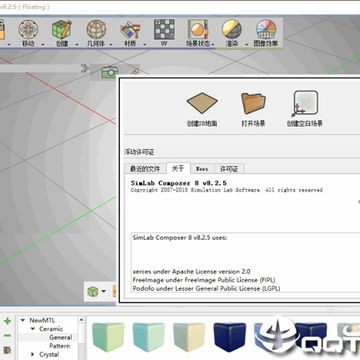Select the Ceramic tree label
The width and height of the screenshot is (360, 360).
coord(51,329)
